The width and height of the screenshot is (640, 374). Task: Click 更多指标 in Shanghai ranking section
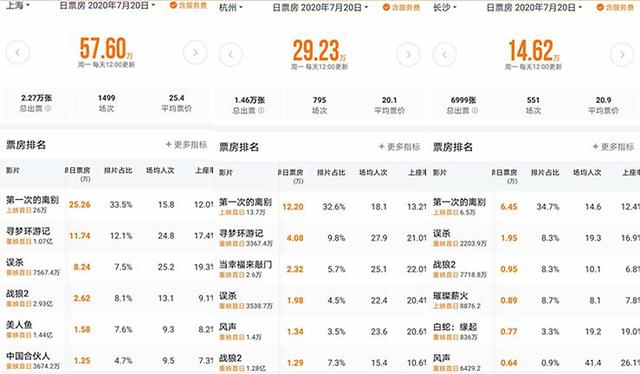[187, 145]
